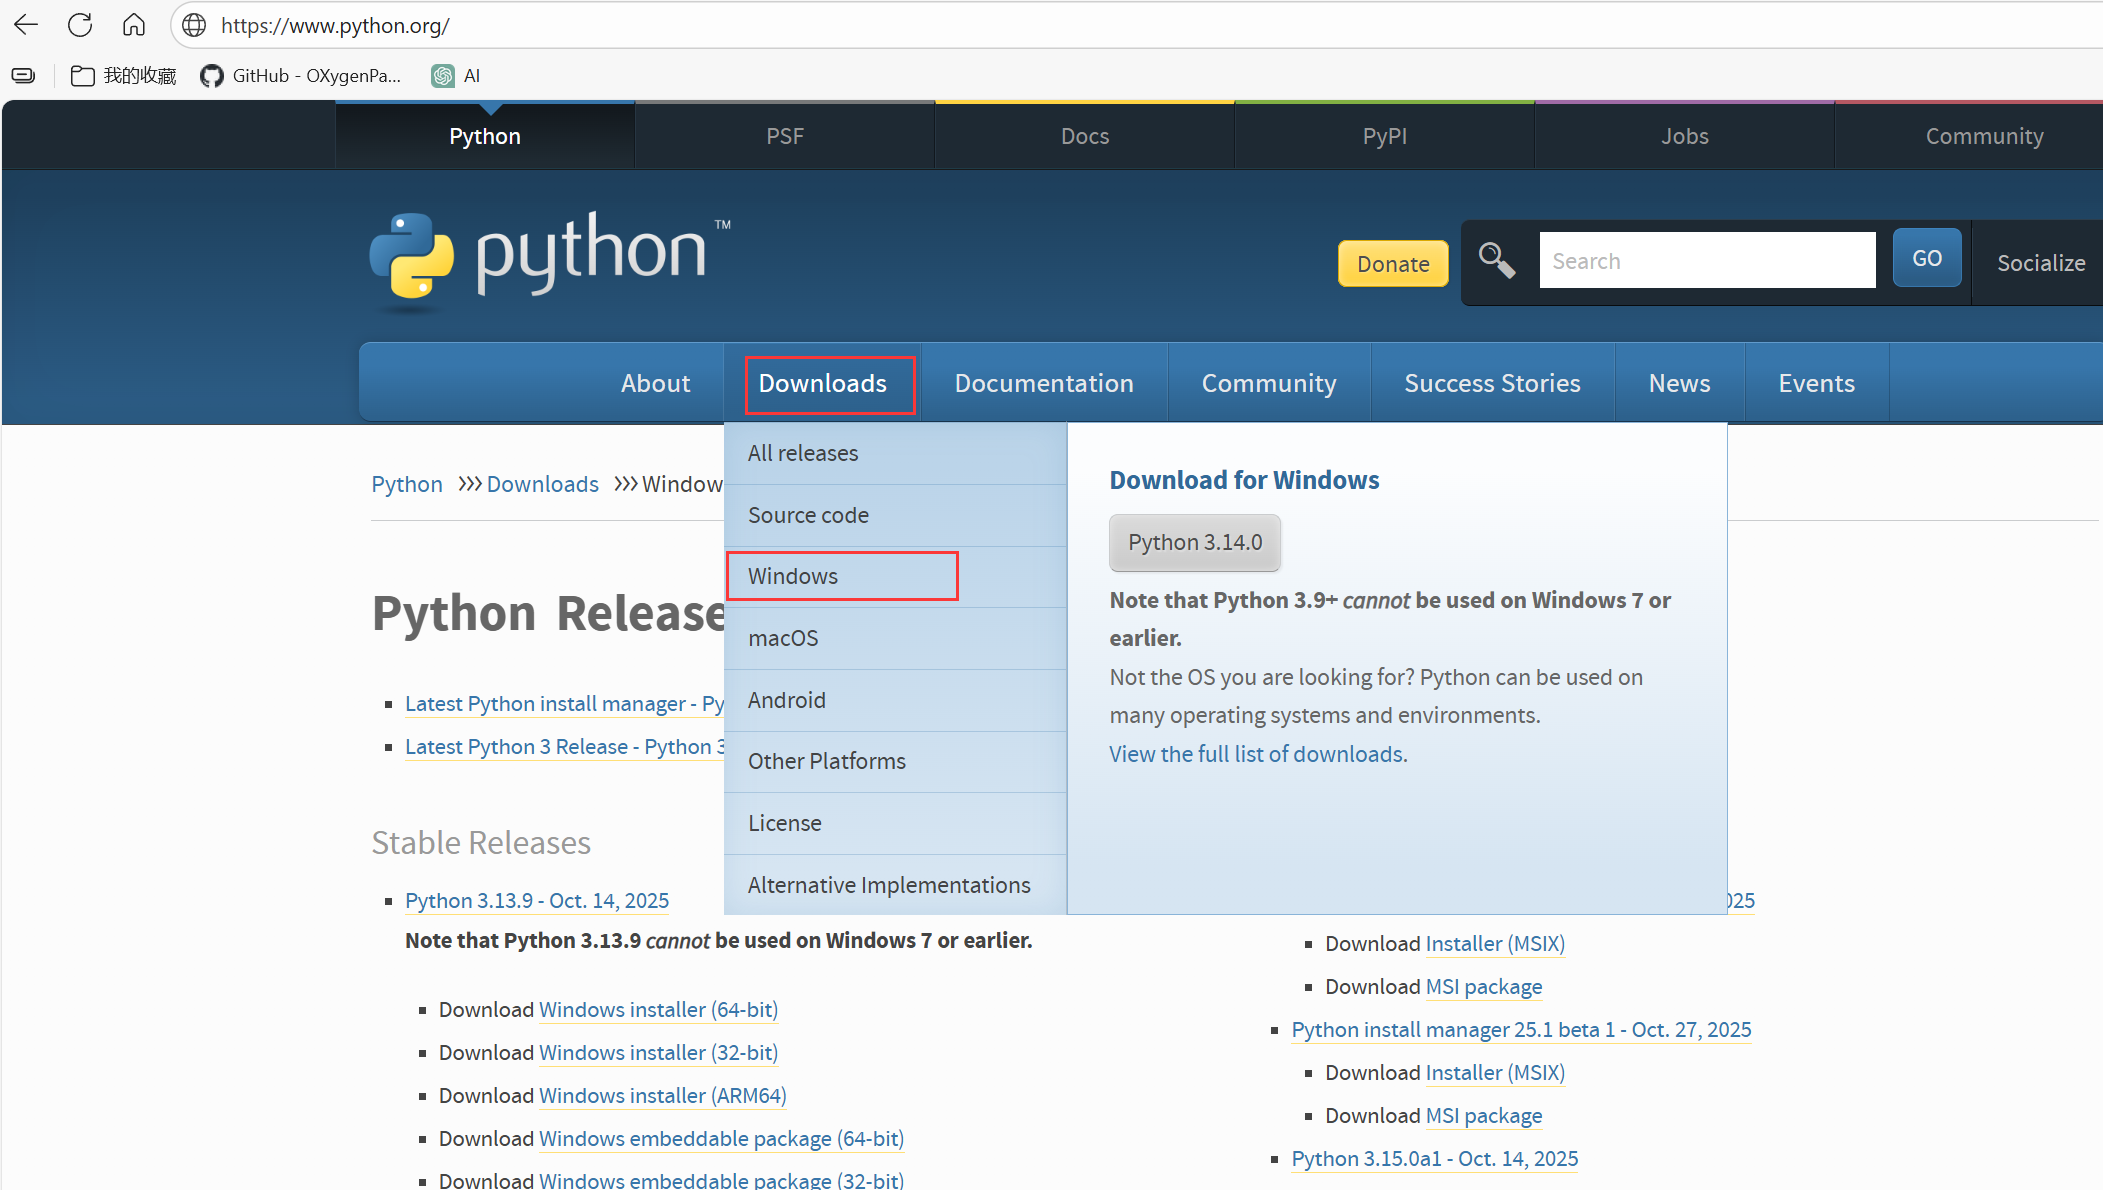Expand the Socialize menu
The height and width of the screenshot is (1190, 2103).
pyautogui.click(x=2040, y=263)
